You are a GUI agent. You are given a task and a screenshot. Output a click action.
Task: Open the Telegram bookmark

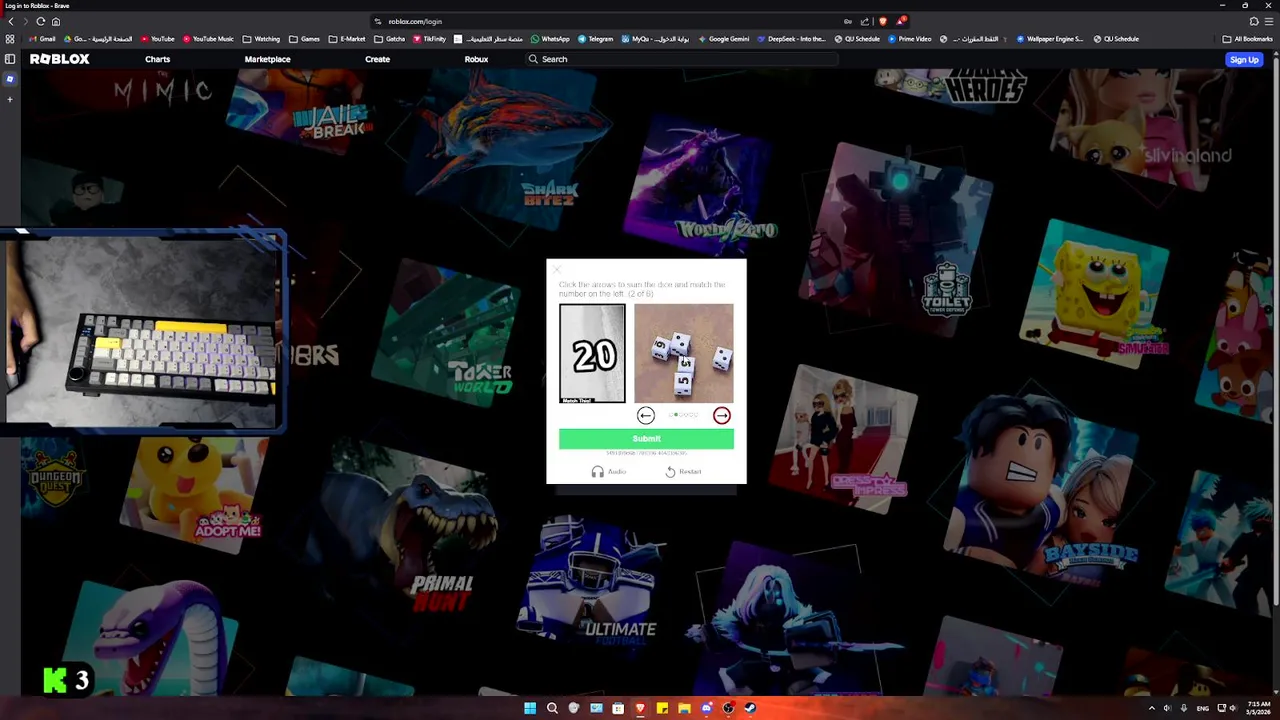point(595,39)
